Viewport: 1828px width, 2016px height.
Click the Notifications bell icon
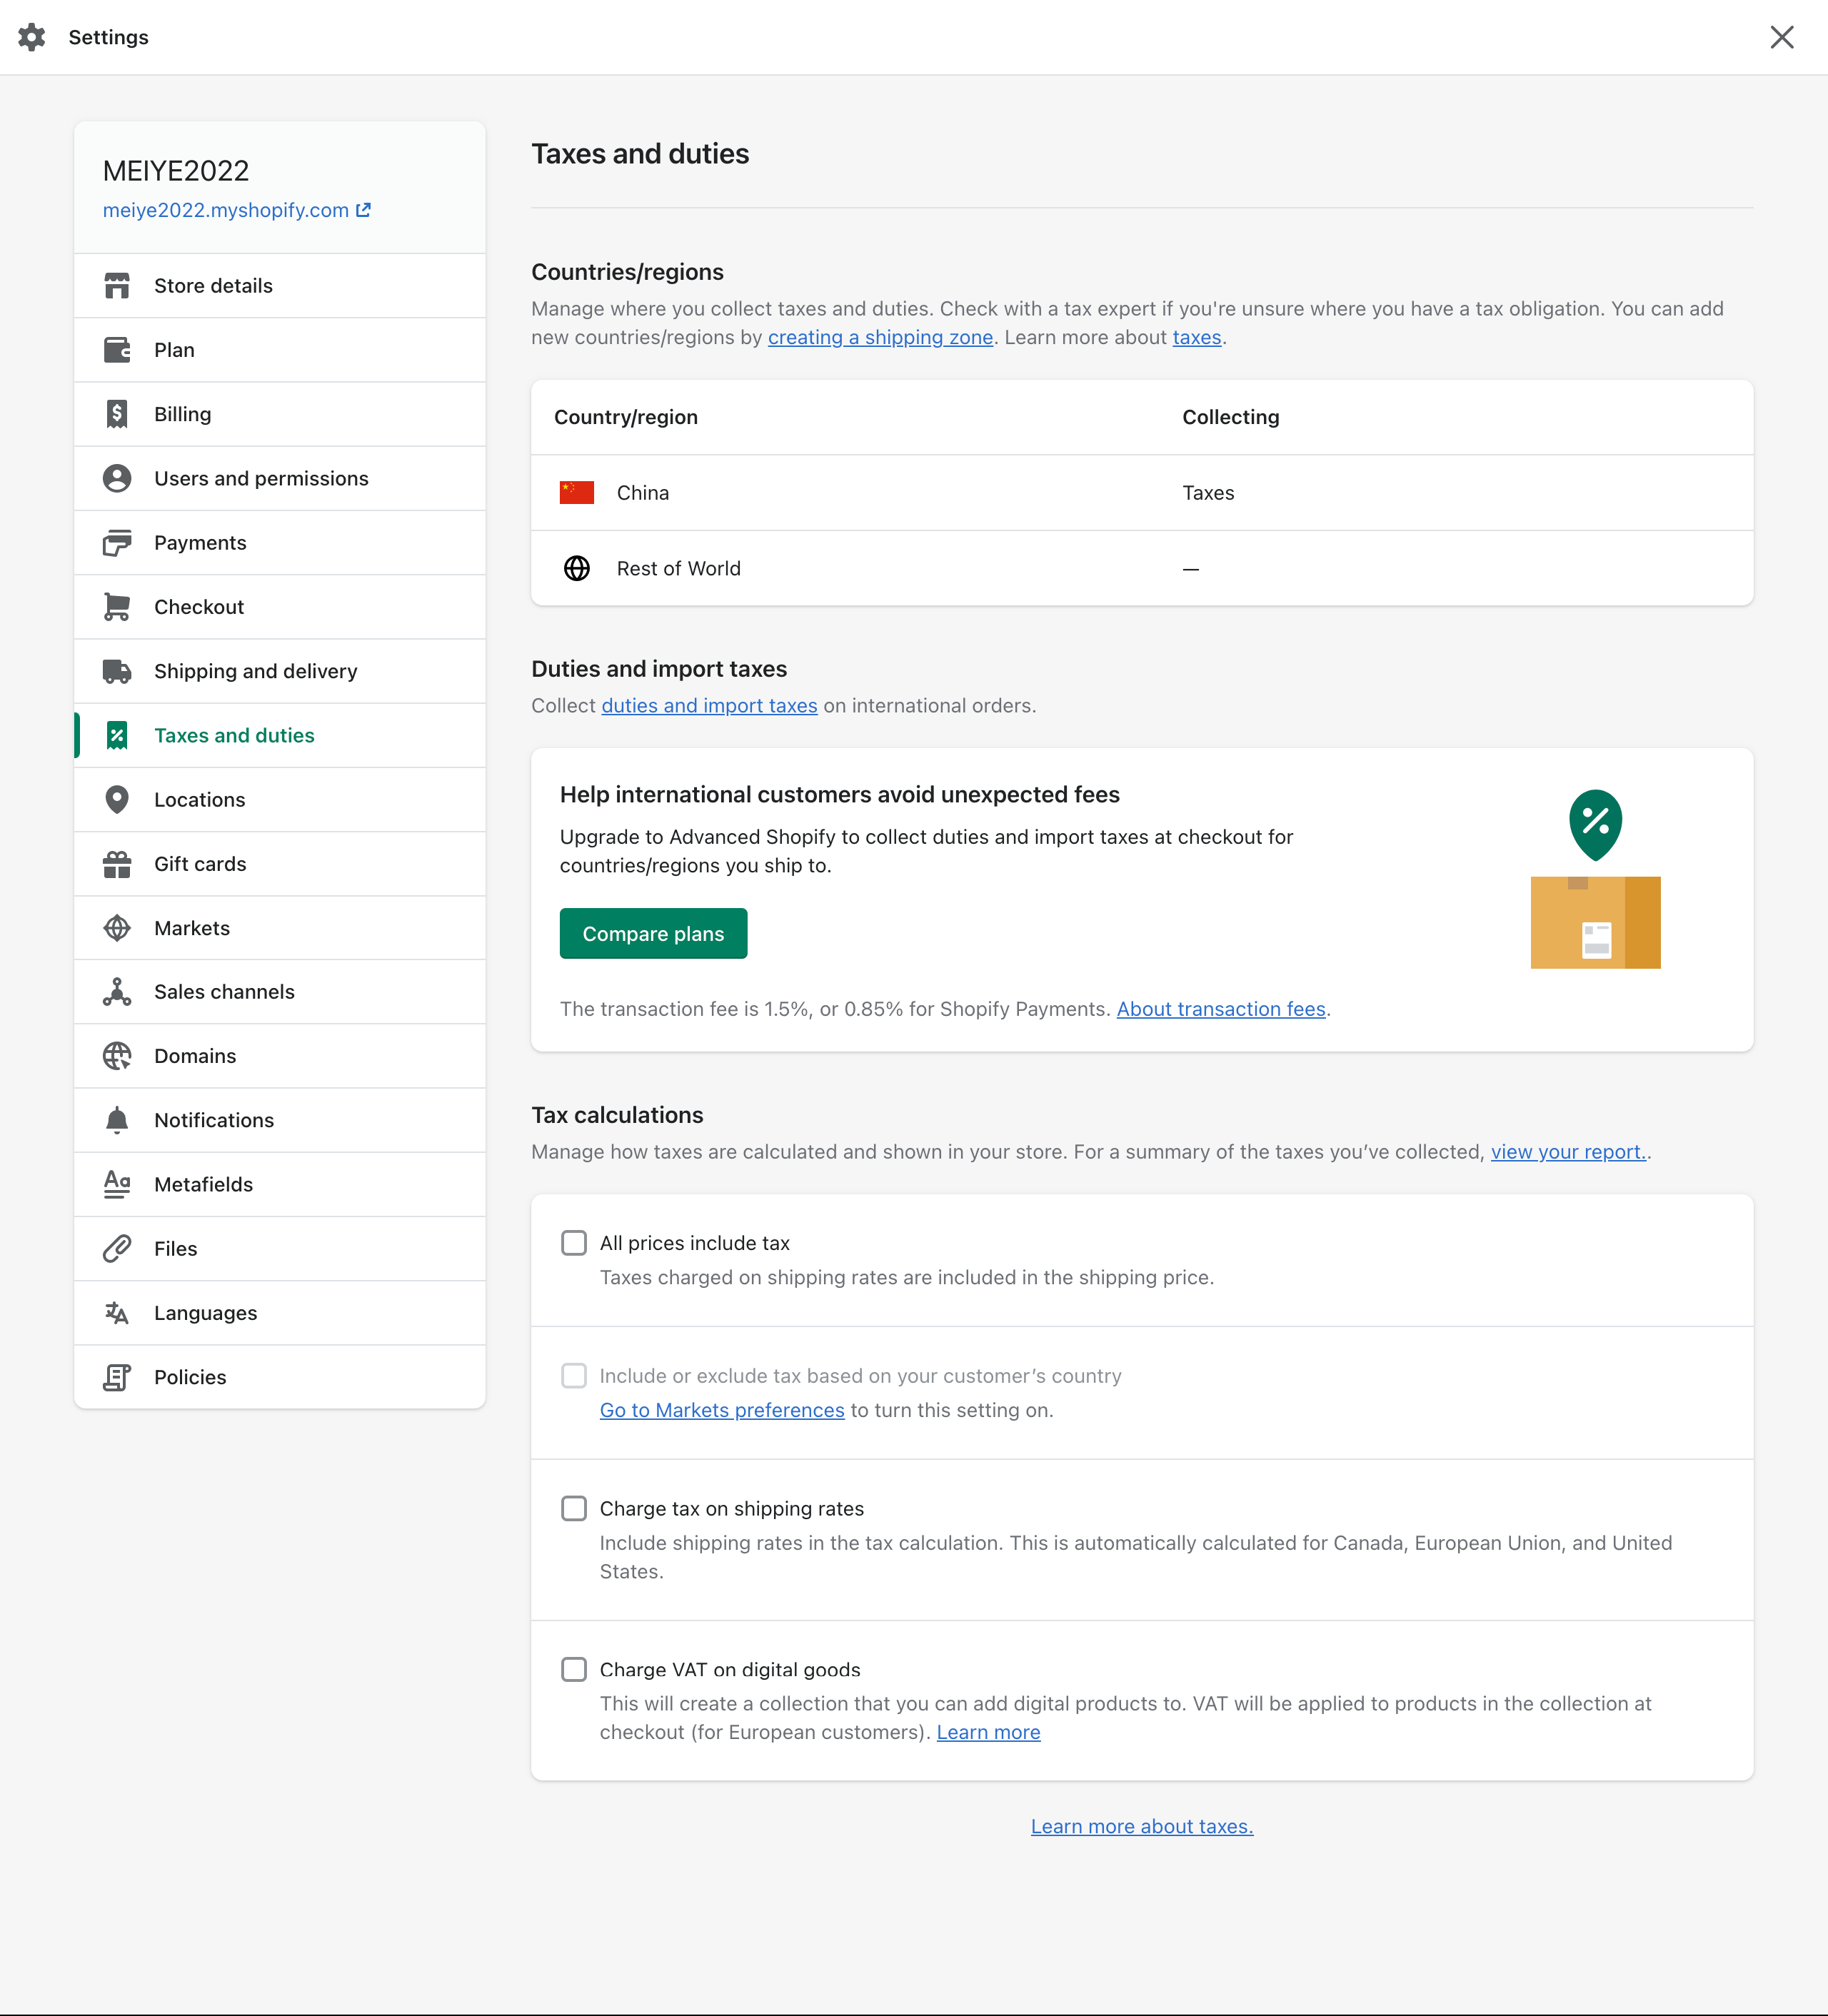click(x=117, y=1120)
